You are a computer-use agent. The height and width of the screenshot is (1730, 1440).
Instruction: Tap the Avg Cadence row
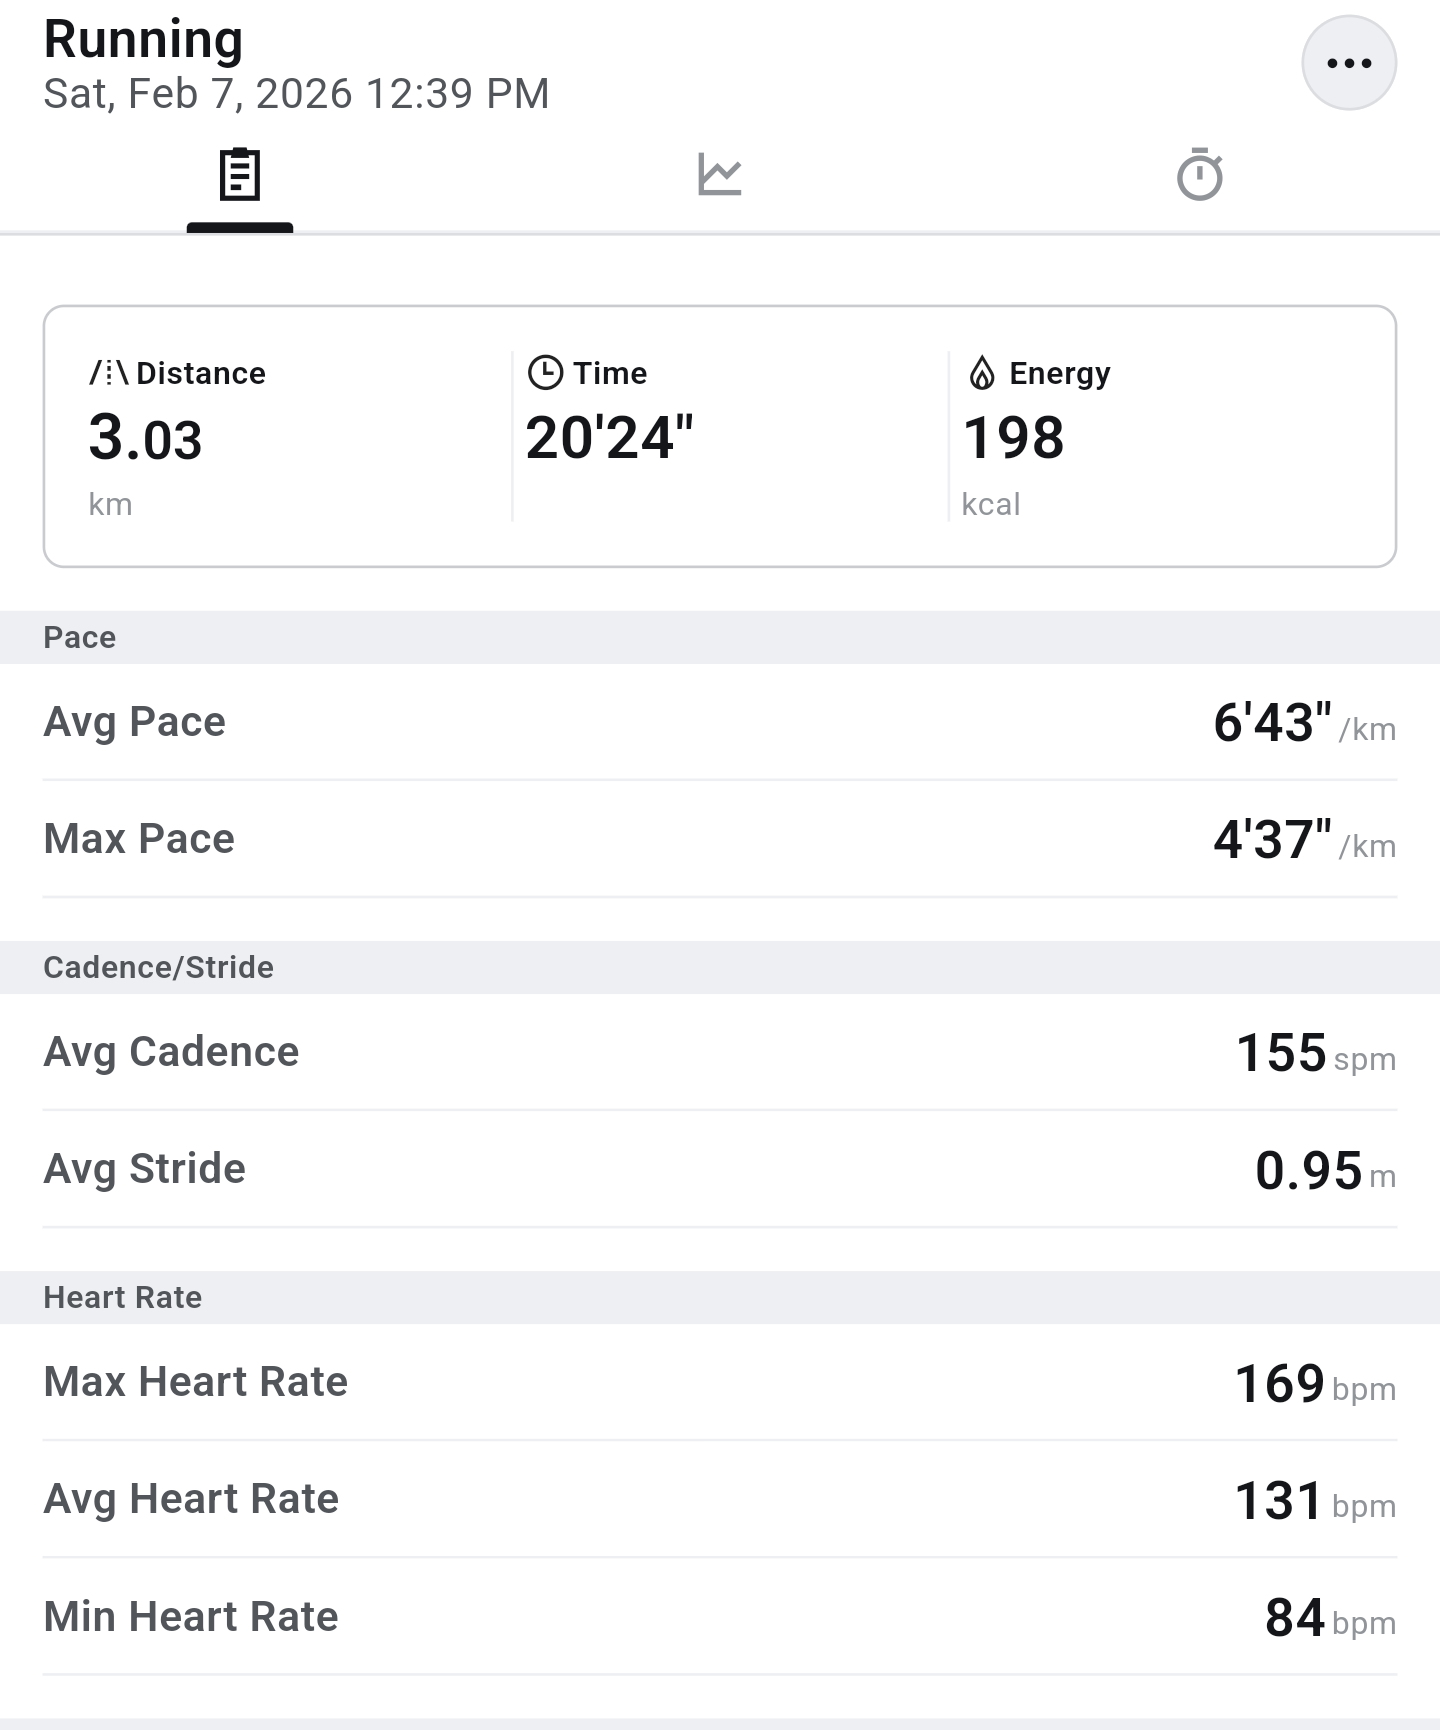tap(720, 1052)
